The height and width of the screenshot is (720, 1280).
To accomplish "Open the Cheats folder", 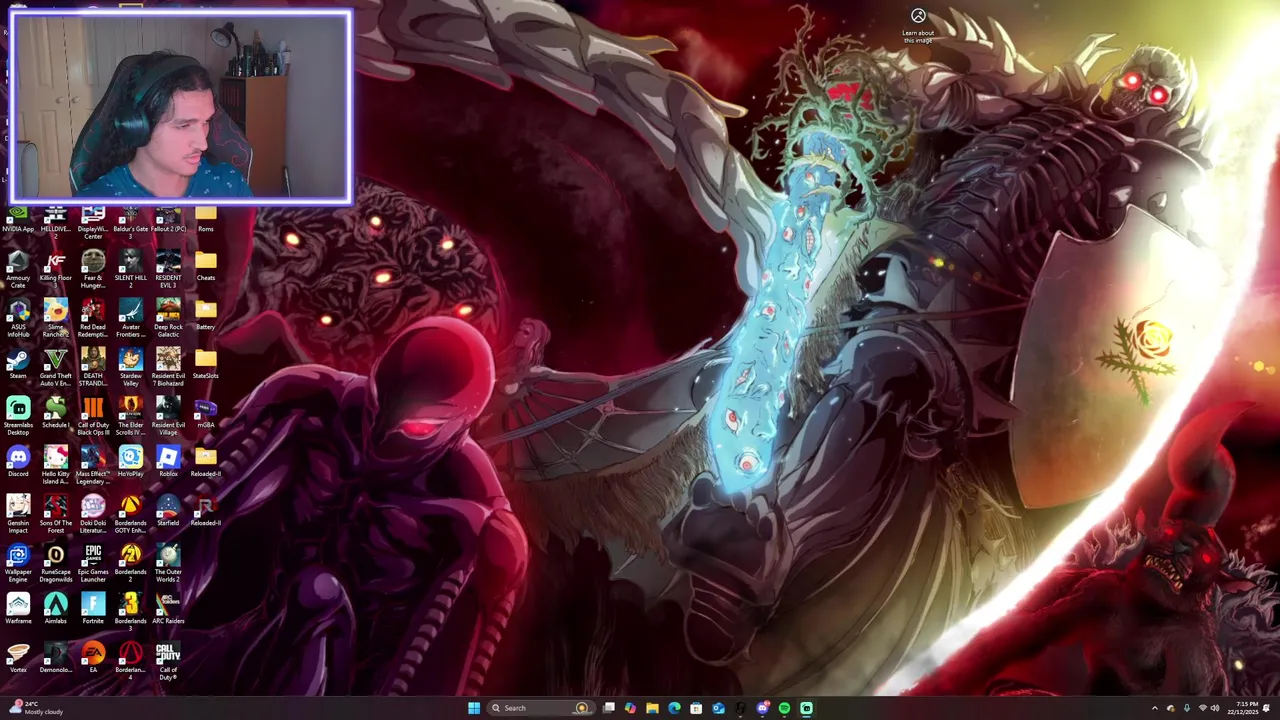I will point(205,266).
